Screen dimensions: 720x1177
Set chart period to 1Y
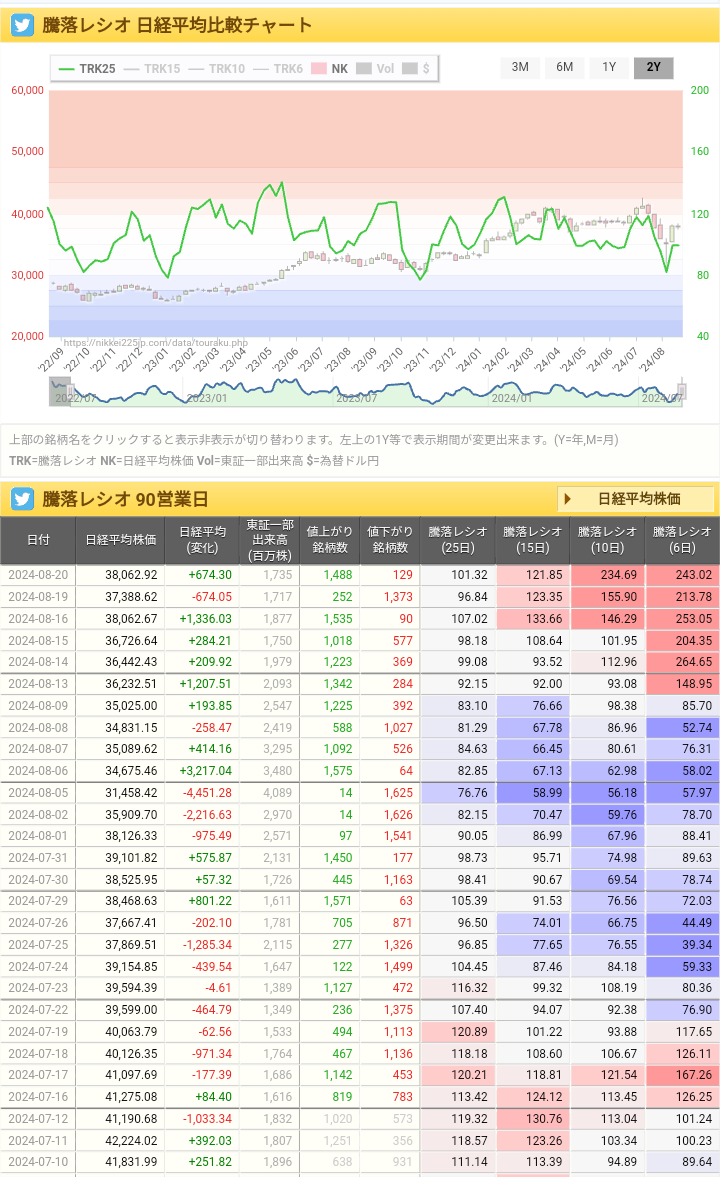click(x=609, y=67)
